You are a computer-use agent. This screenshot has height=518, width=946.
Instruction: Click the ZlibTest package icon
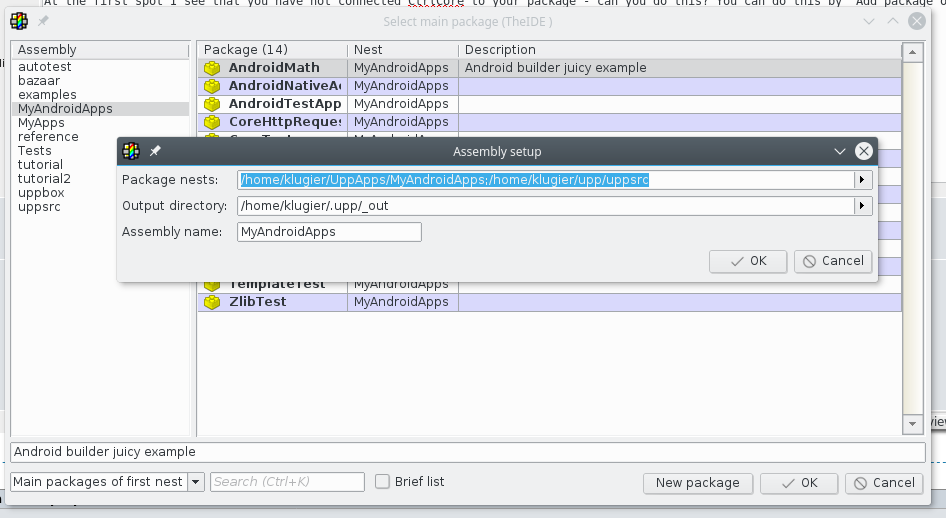[x=212, y=302]
